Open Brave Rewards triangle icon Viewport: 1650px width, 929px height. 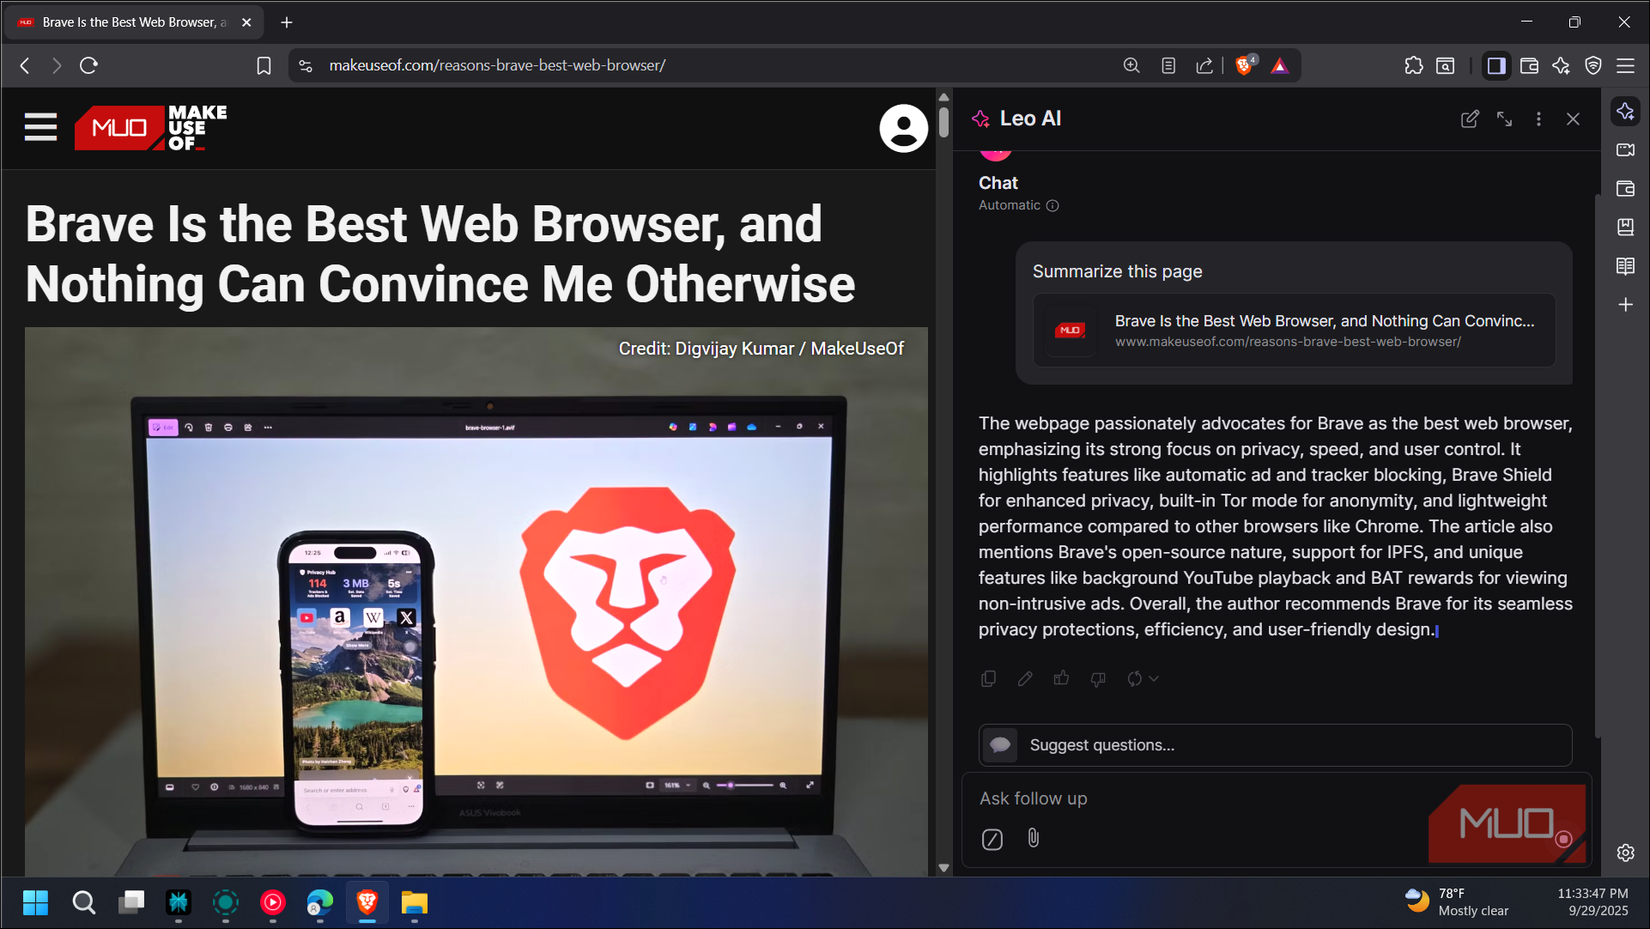pyautogui.click(x=1280, y=65)
